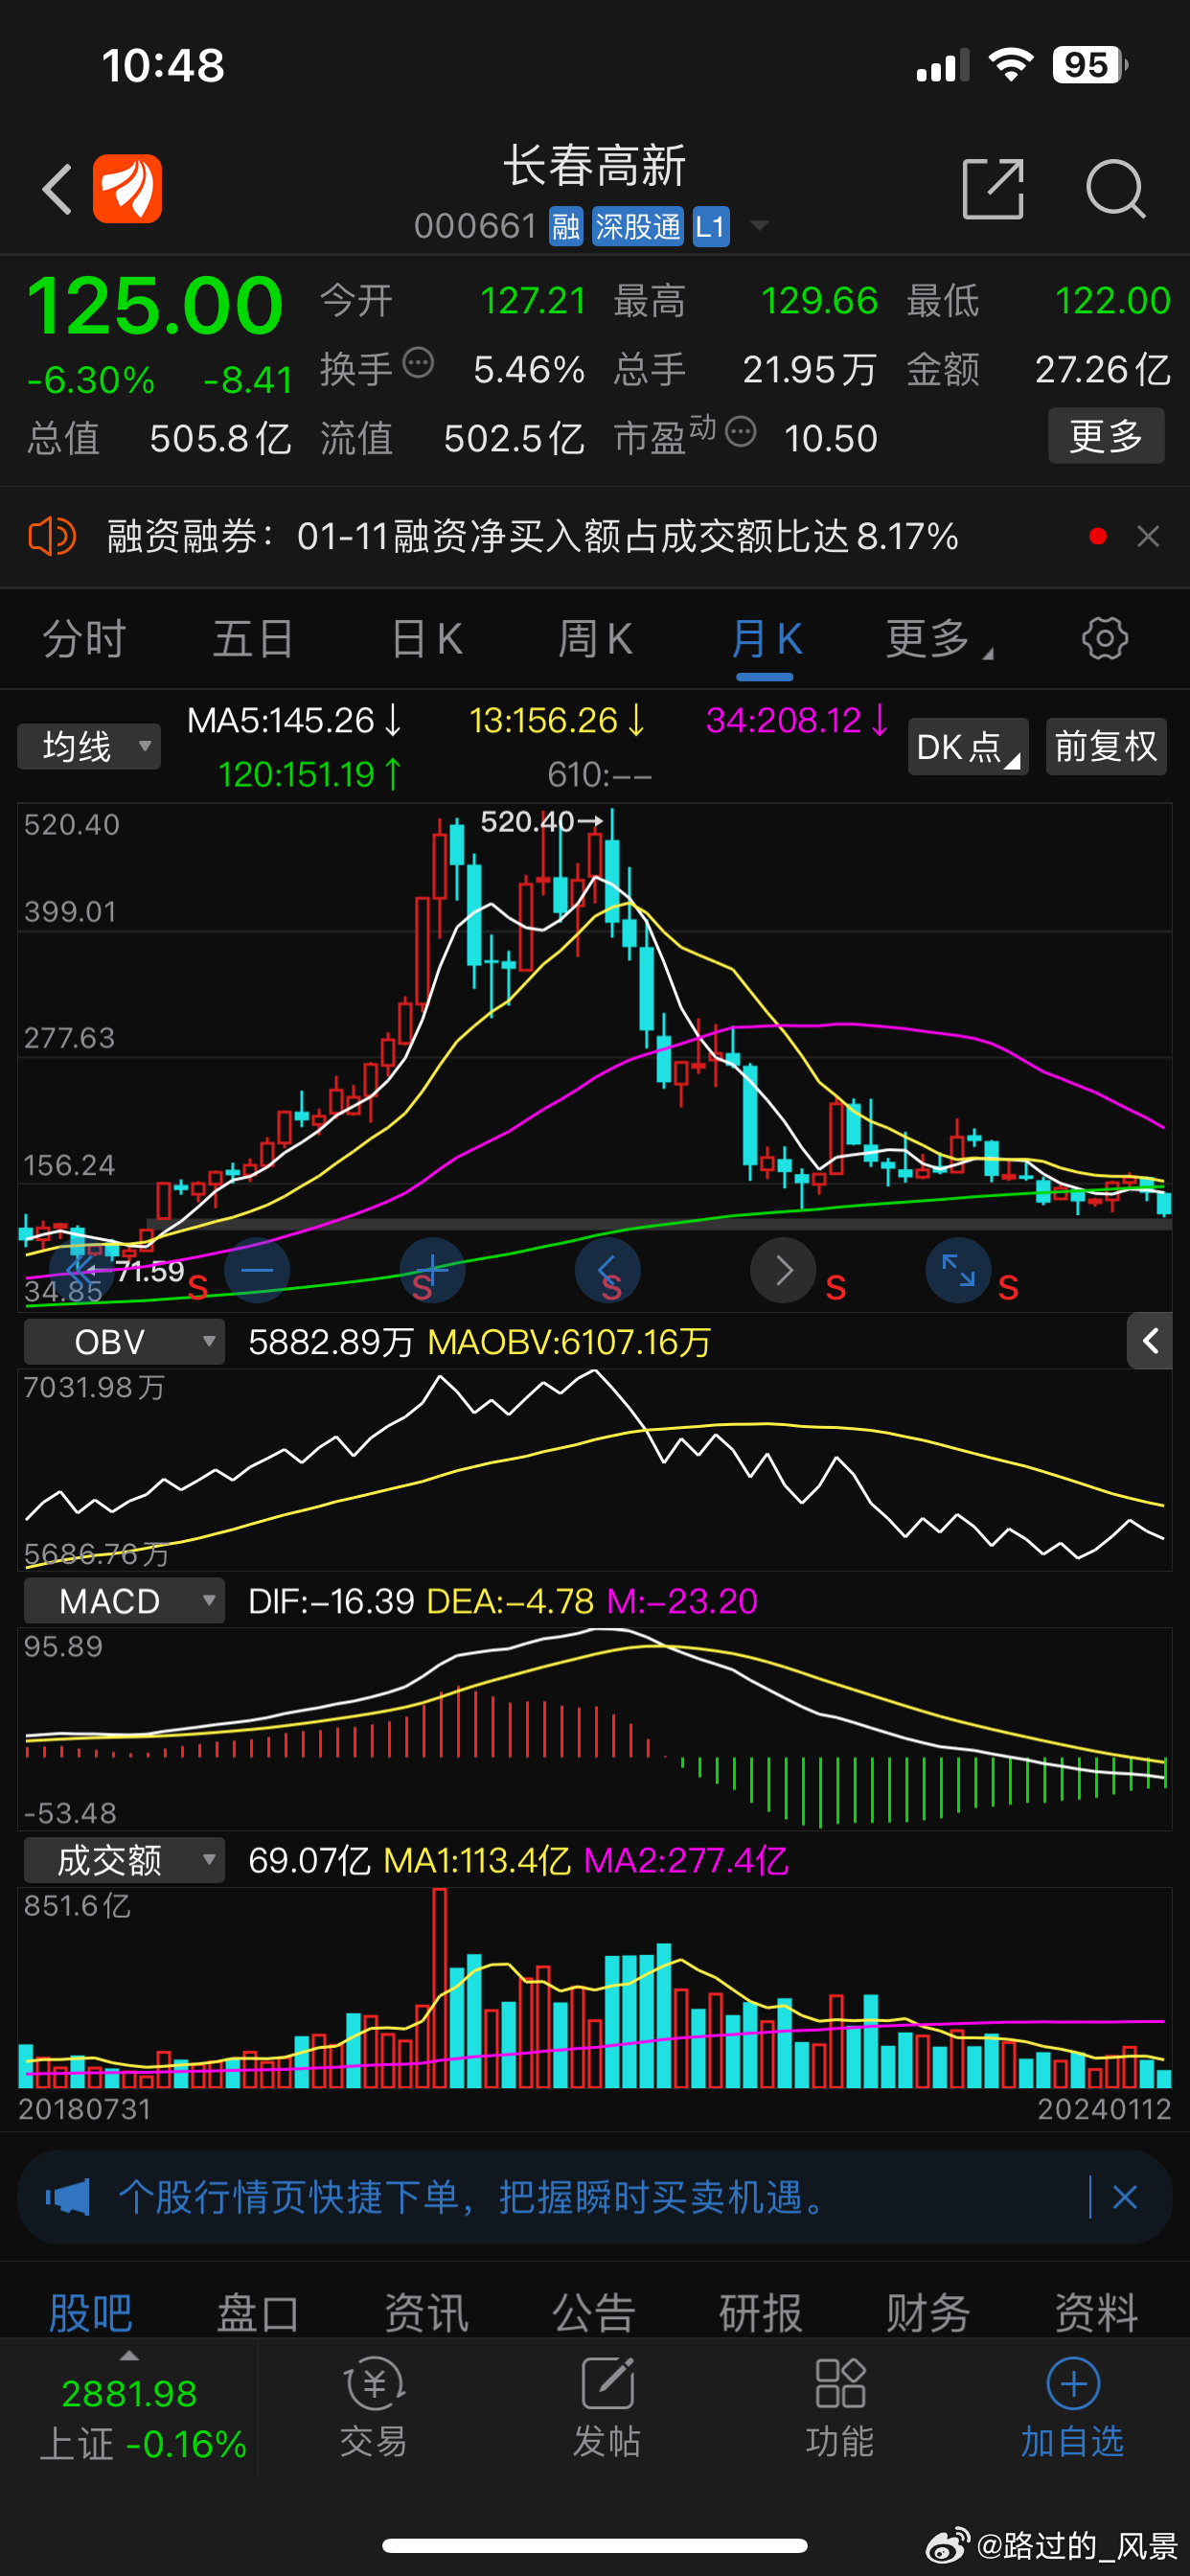This screenshot has width=1190, height=2576.
Task: Switch to 日K chart tab
Action: tap(426, 639)
